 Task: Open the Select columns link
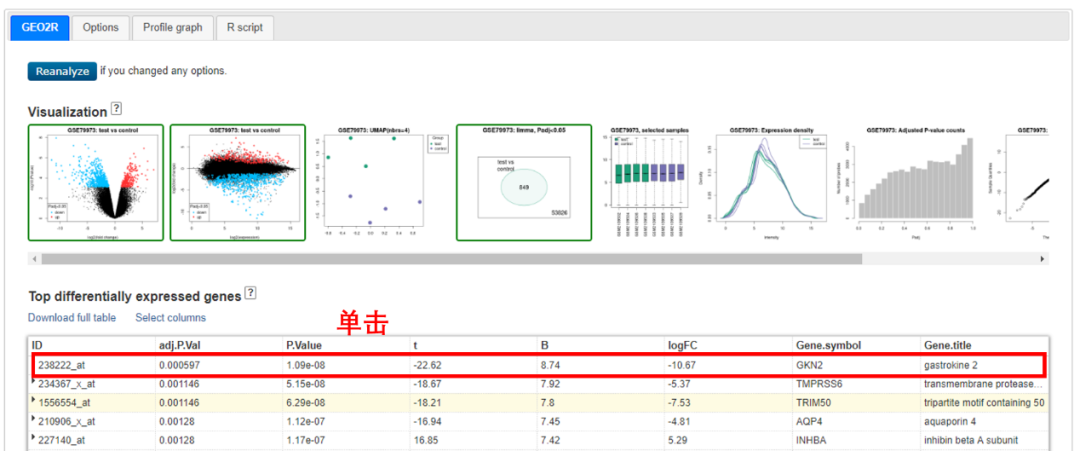pyautogui.click(x=170, y=317)
